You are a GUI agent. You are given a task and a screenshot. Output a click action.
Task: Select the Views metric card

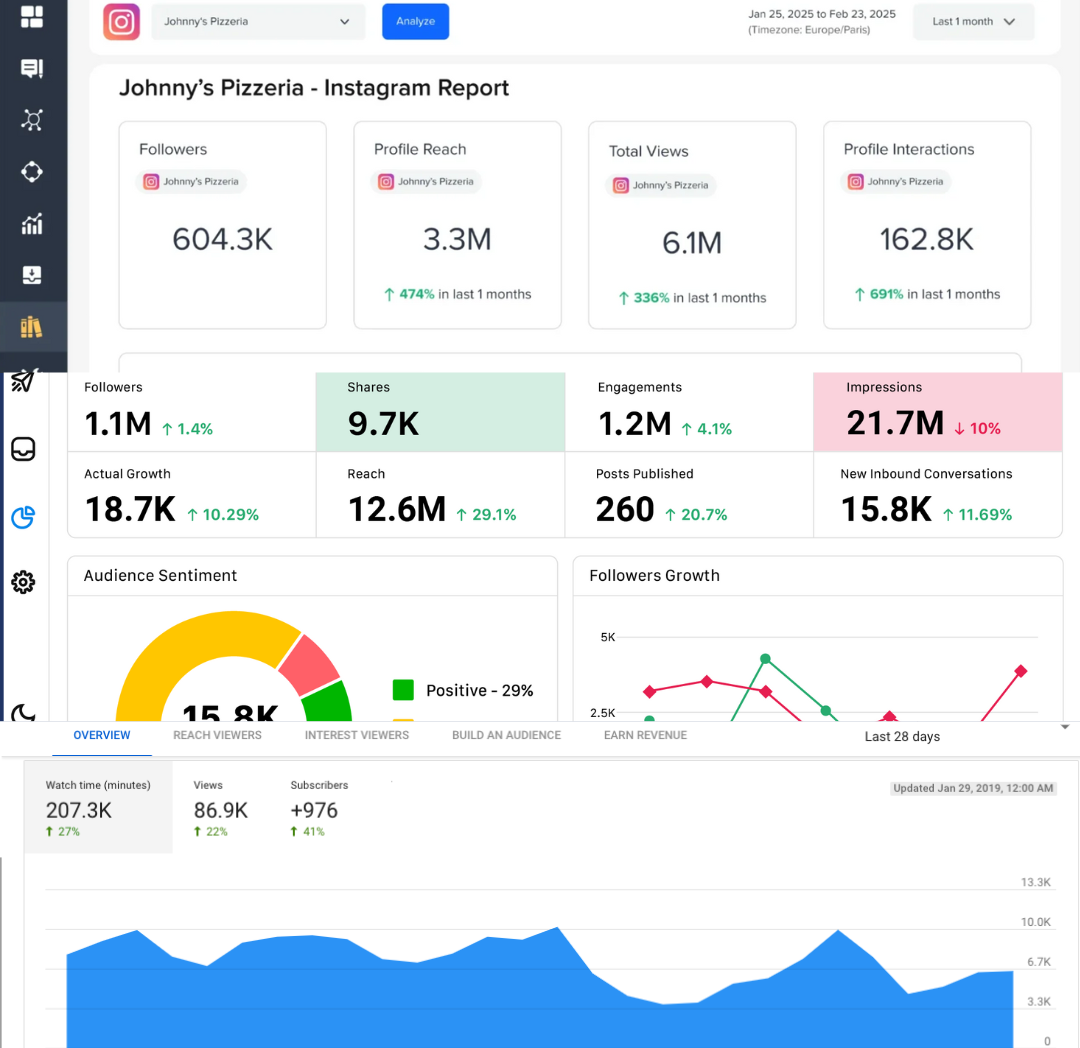(x=220, y=808)
